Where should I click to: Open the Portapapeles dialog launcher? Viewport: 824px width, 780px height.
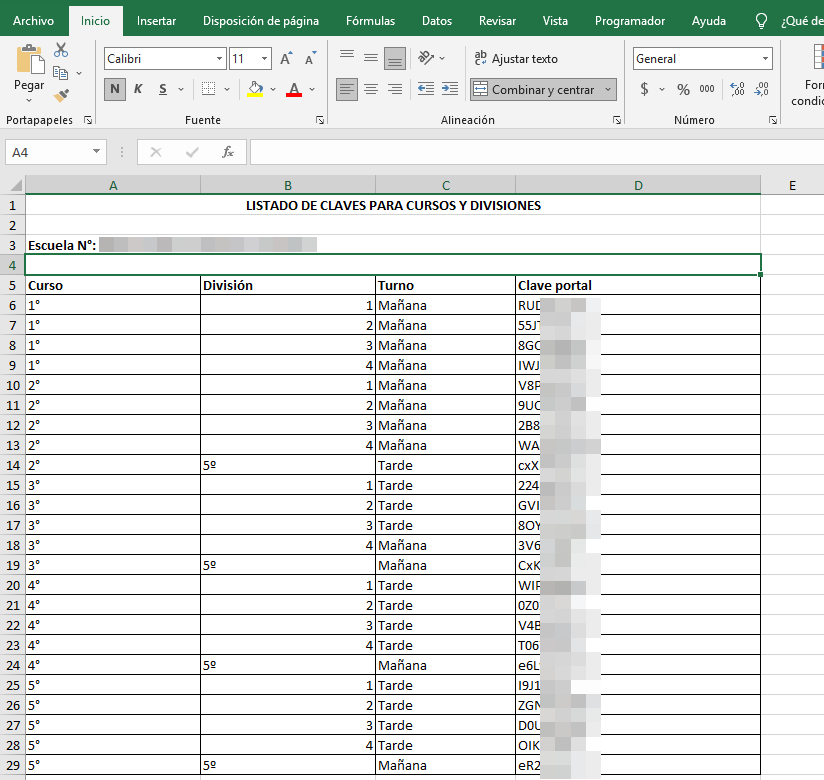pos(88,120)
